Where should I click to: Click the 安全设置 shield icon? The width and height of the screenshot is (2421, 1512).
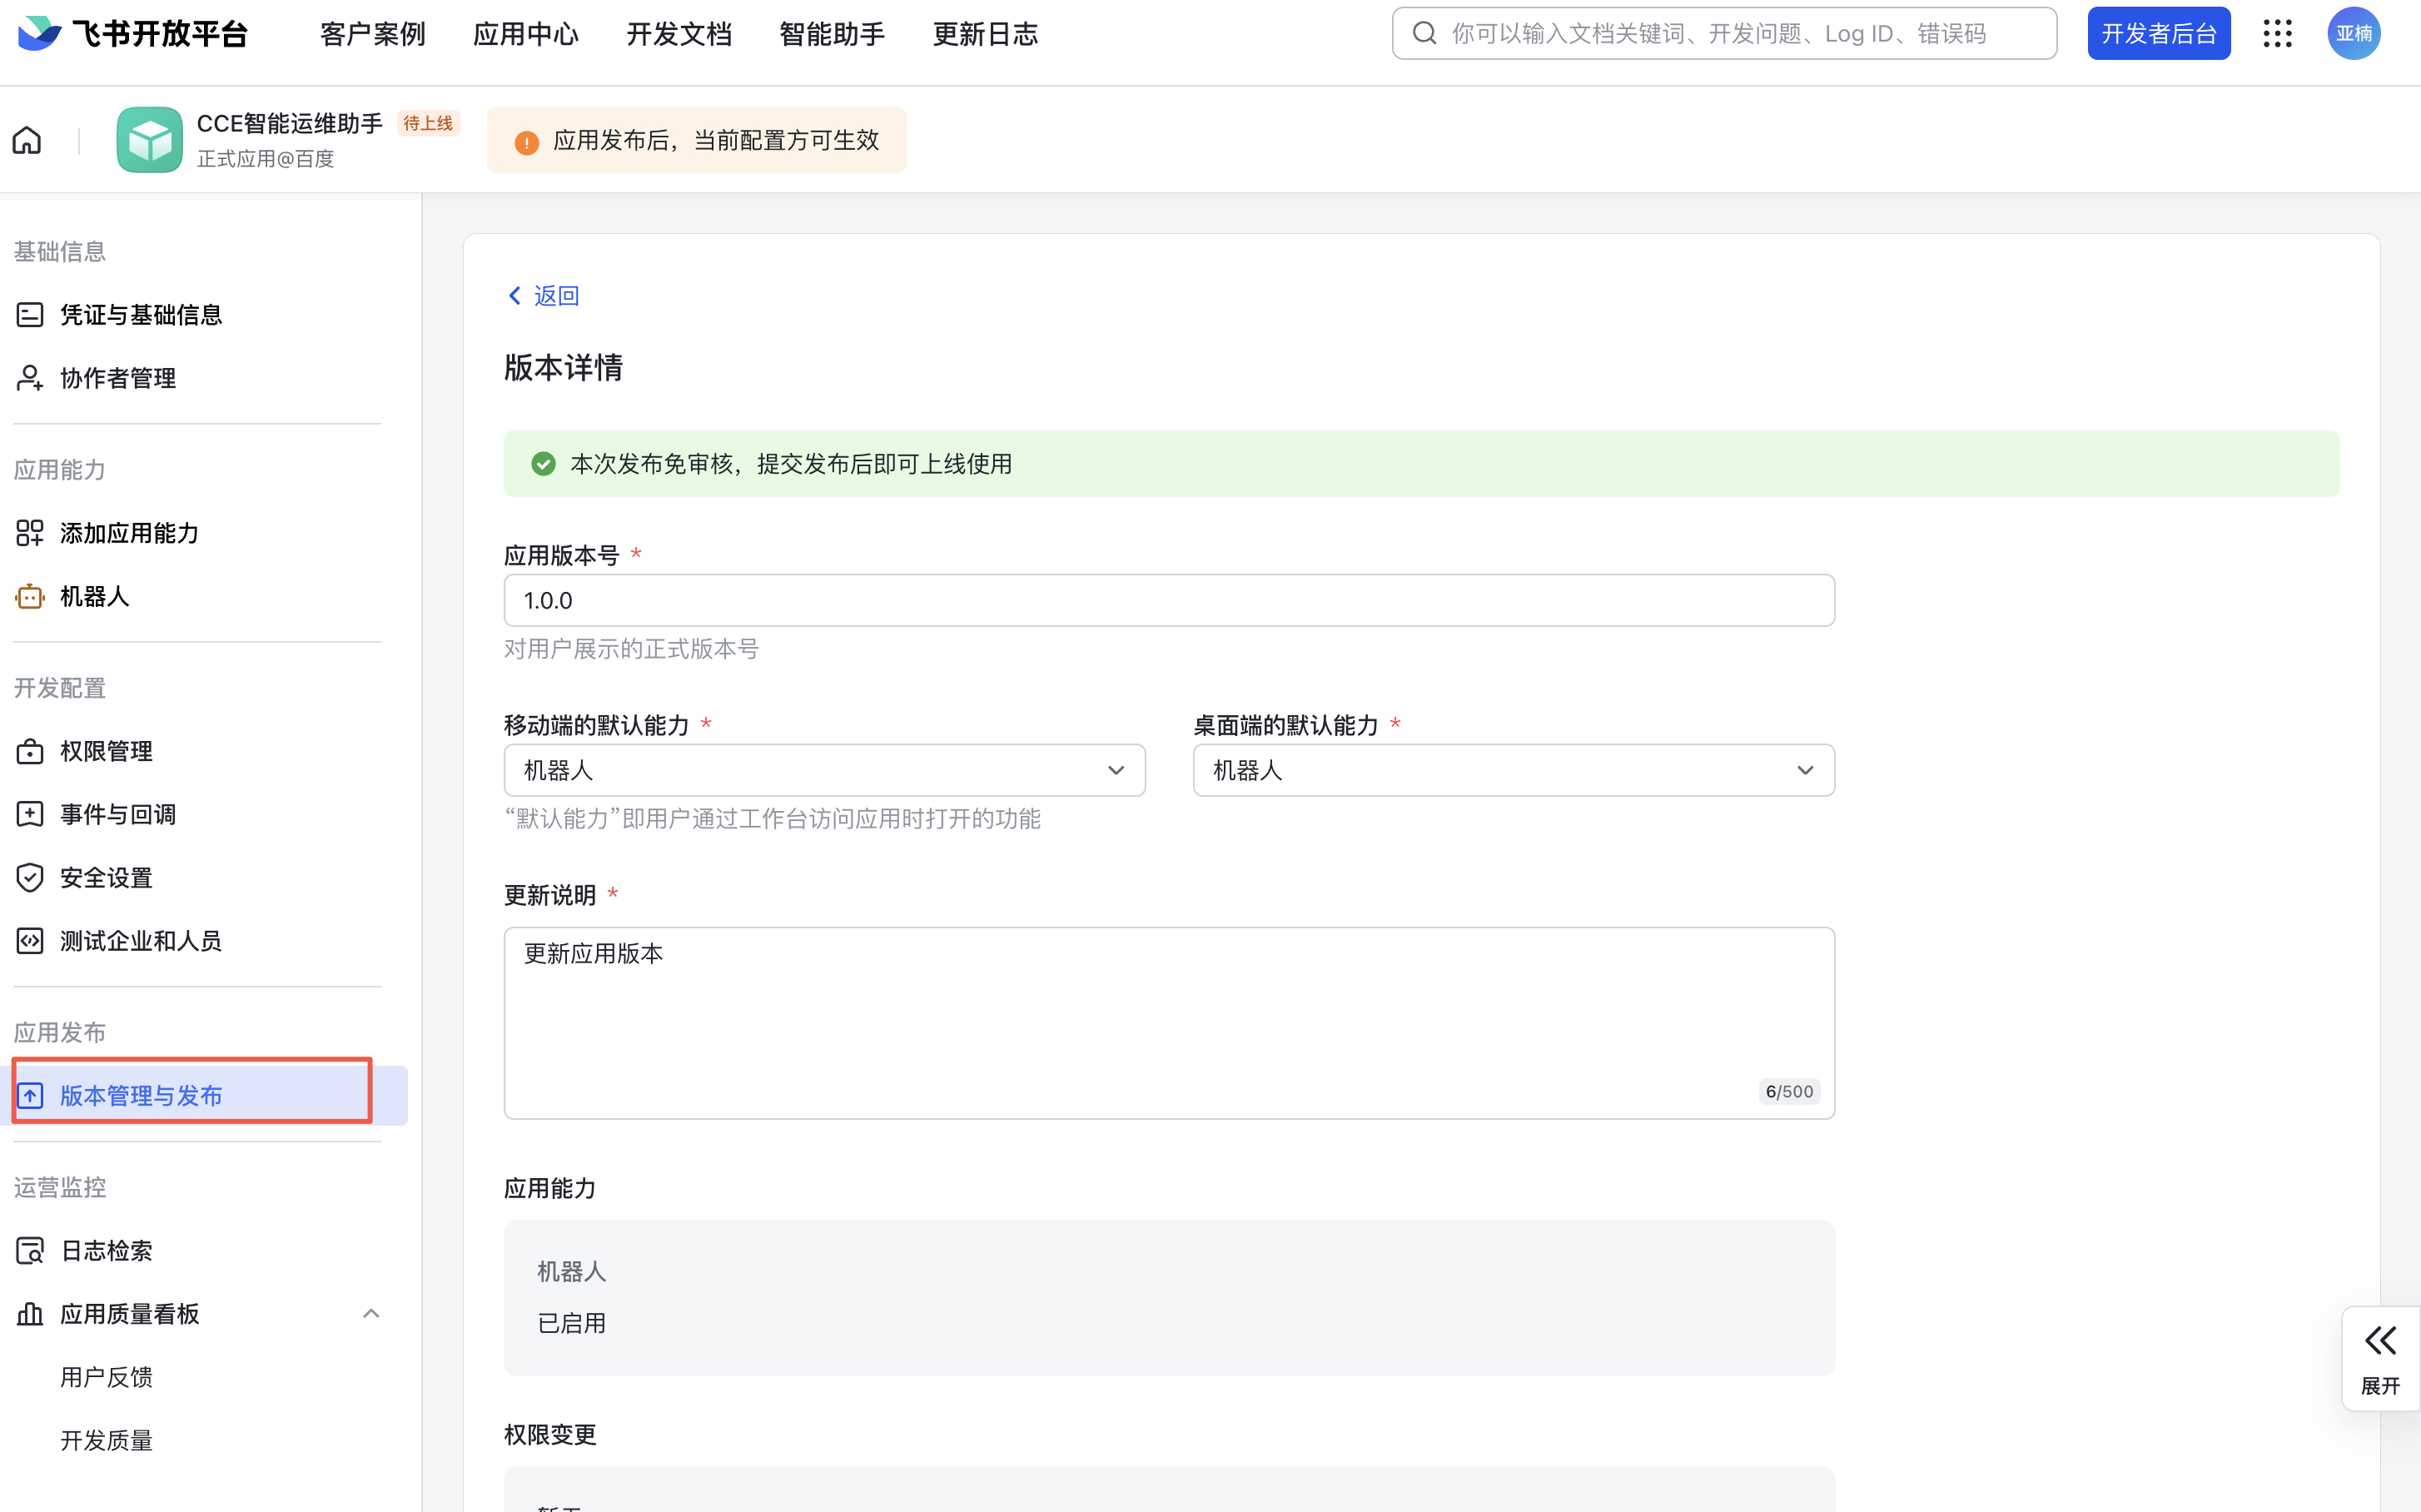click(30, 877)
